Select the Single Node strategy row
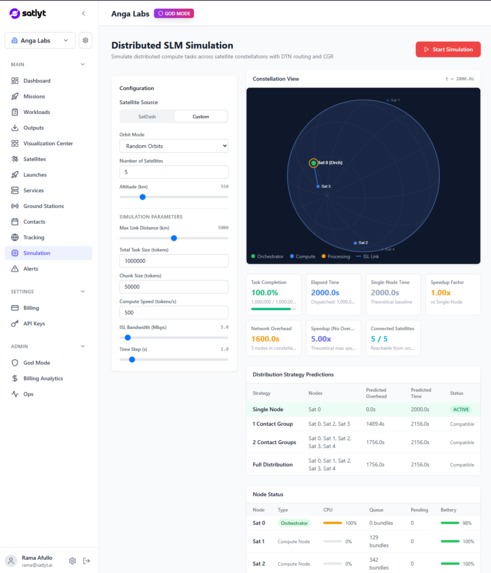Image resolution: width=491 pixels, height=573 pixels. coord(364,409)
